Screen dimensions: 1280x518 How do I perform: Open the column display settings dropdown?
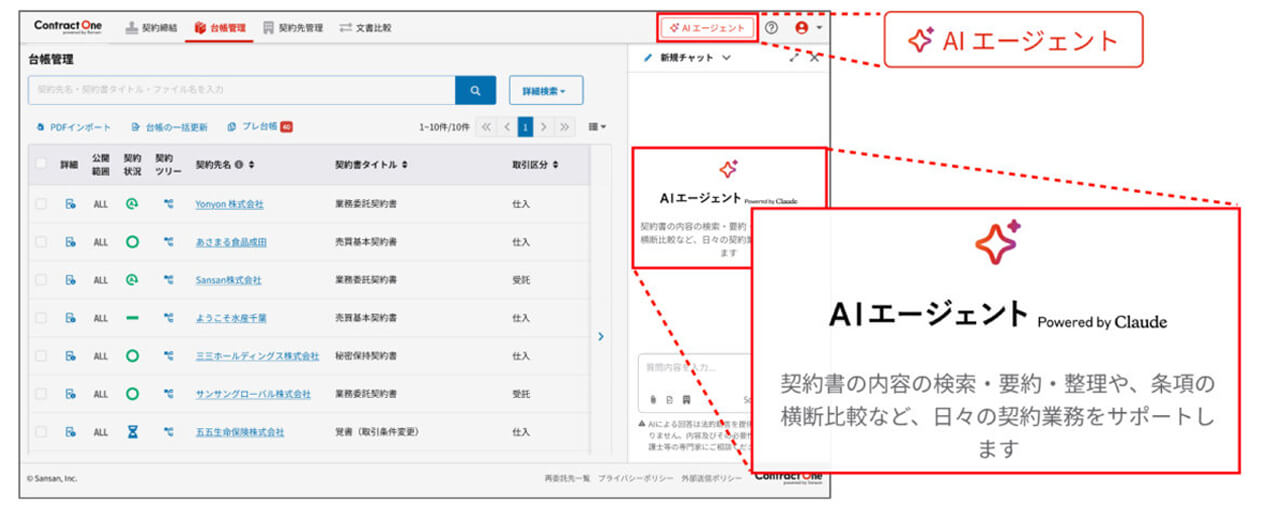[597, 127]
